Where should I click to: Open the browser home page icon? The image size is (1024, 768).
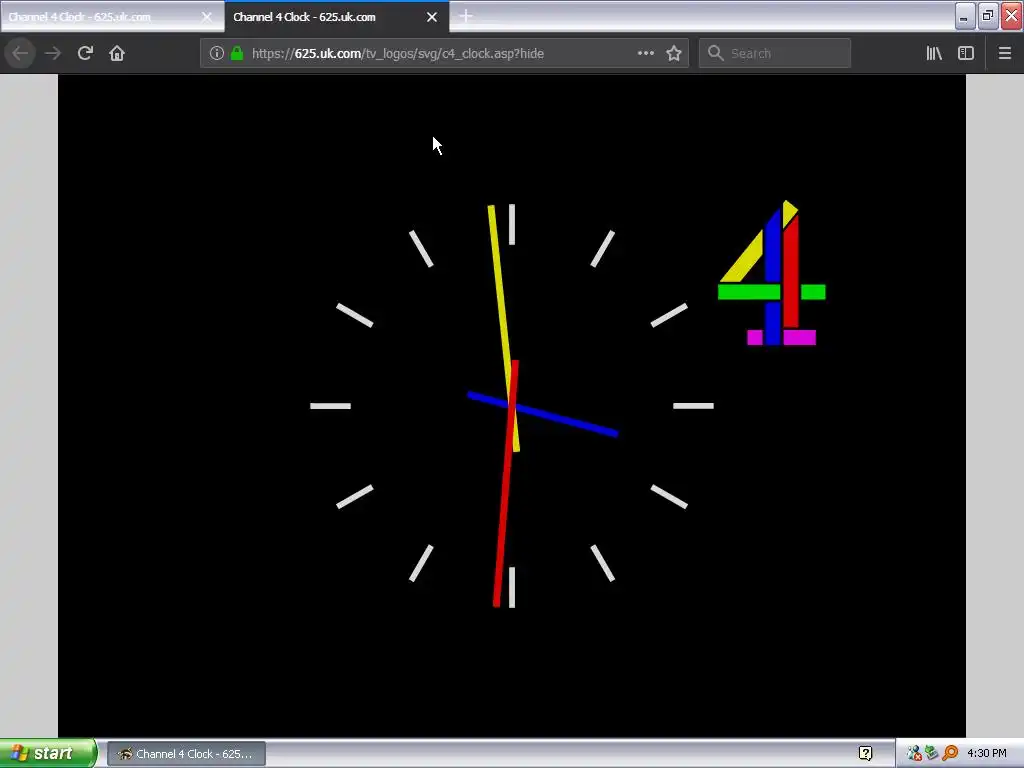(117, 53)
